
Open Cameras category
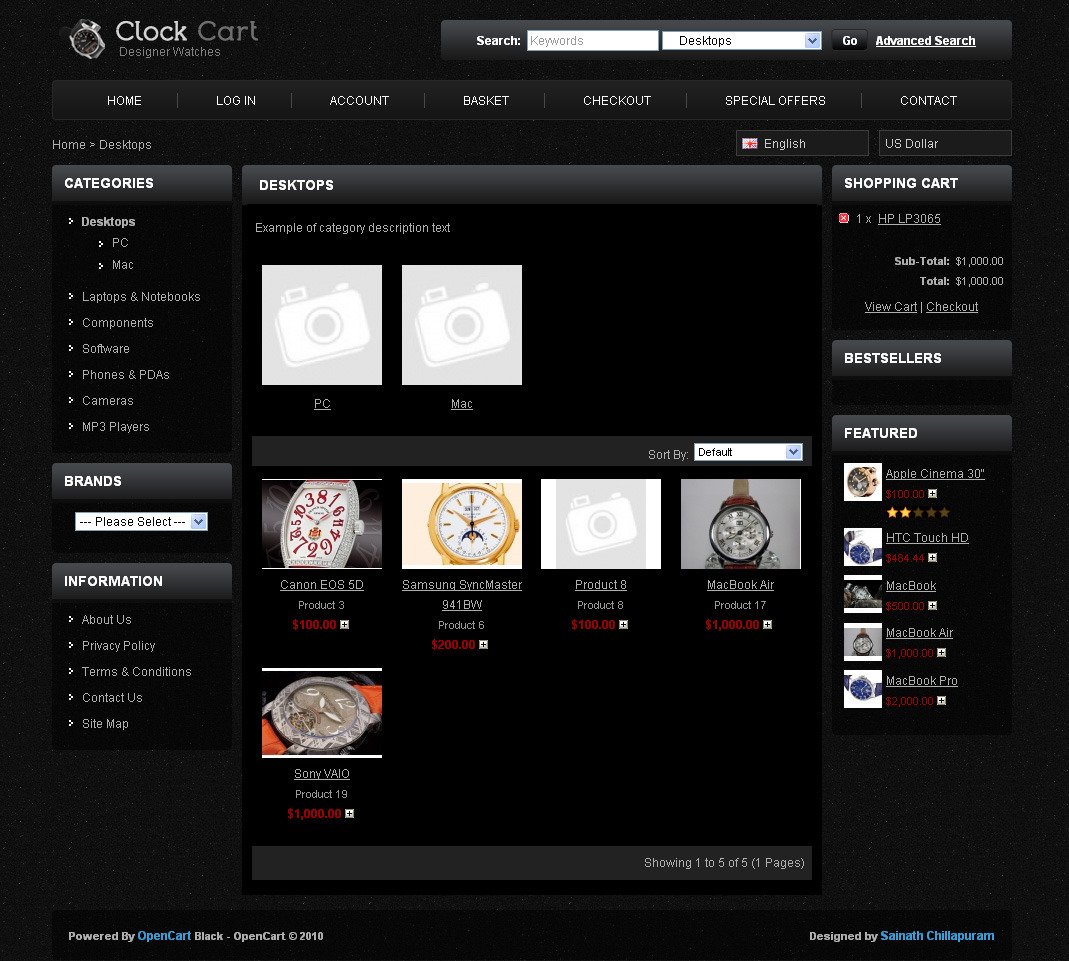(x=108, y=401)
